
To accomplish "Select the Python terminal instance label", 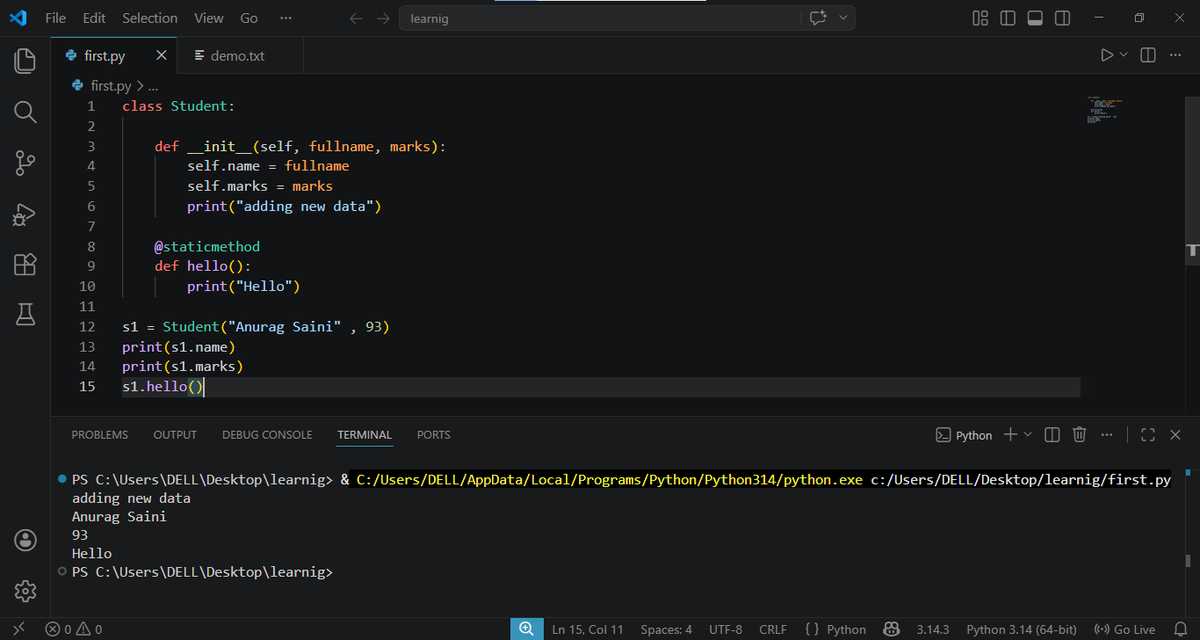I will pyautogui.click(x=964, y=434).
